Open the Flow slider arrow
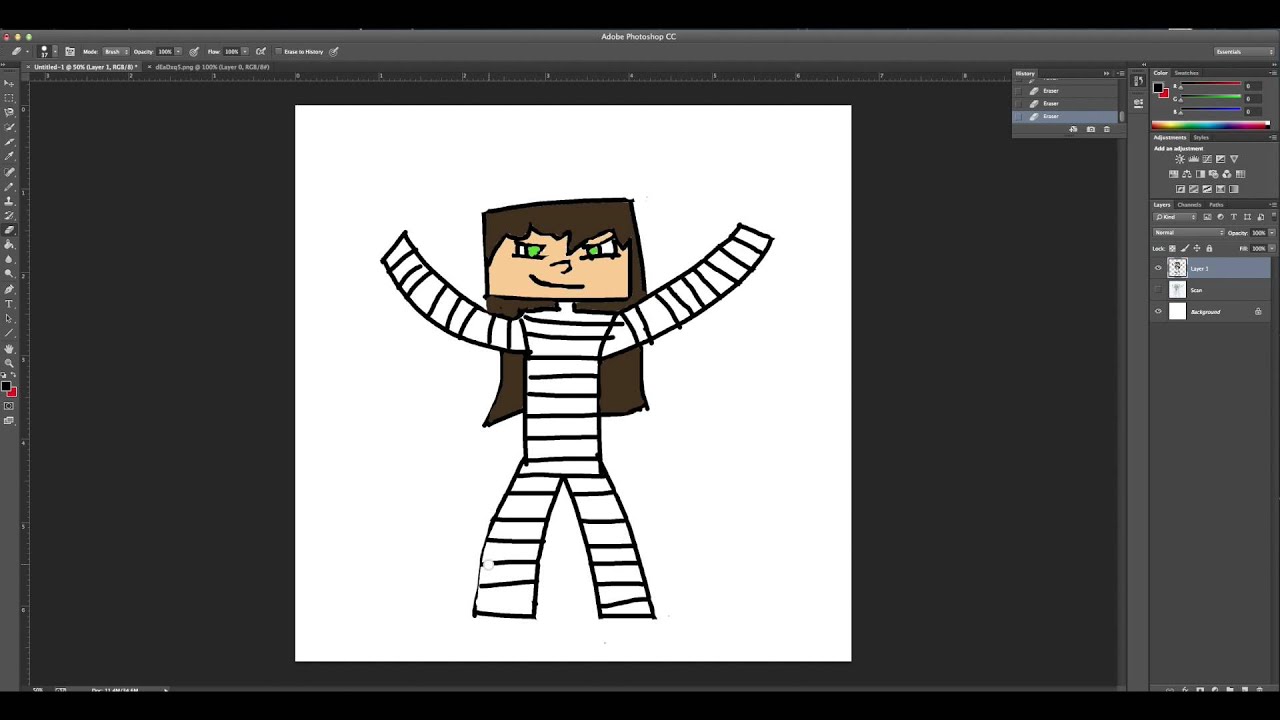This screenshot has height=720, width=1280. pyautogui.click(x=245, y=51)
